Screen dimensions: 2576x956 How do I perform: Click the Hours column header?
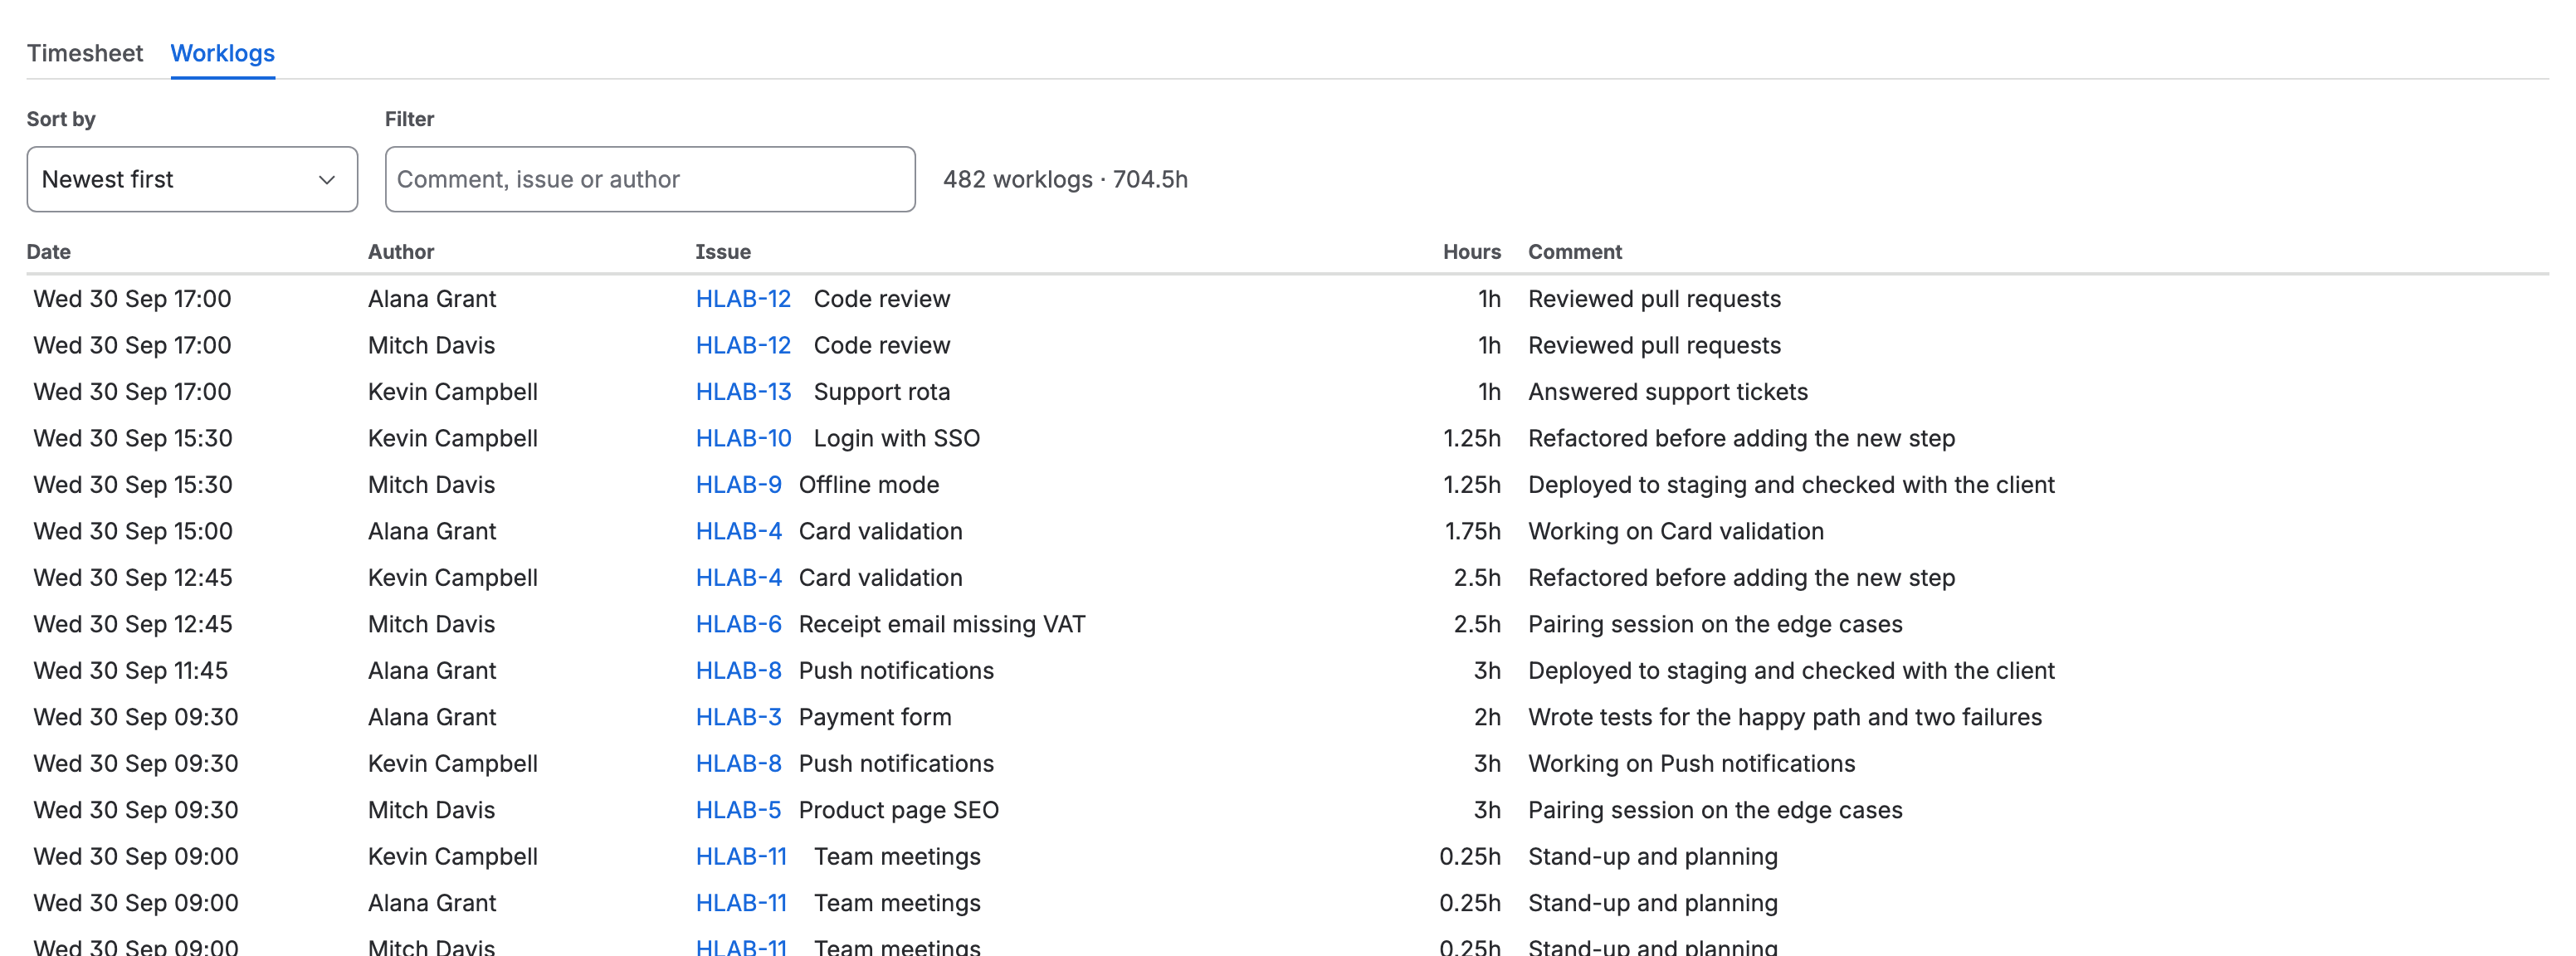click(x=1471, y=252)
